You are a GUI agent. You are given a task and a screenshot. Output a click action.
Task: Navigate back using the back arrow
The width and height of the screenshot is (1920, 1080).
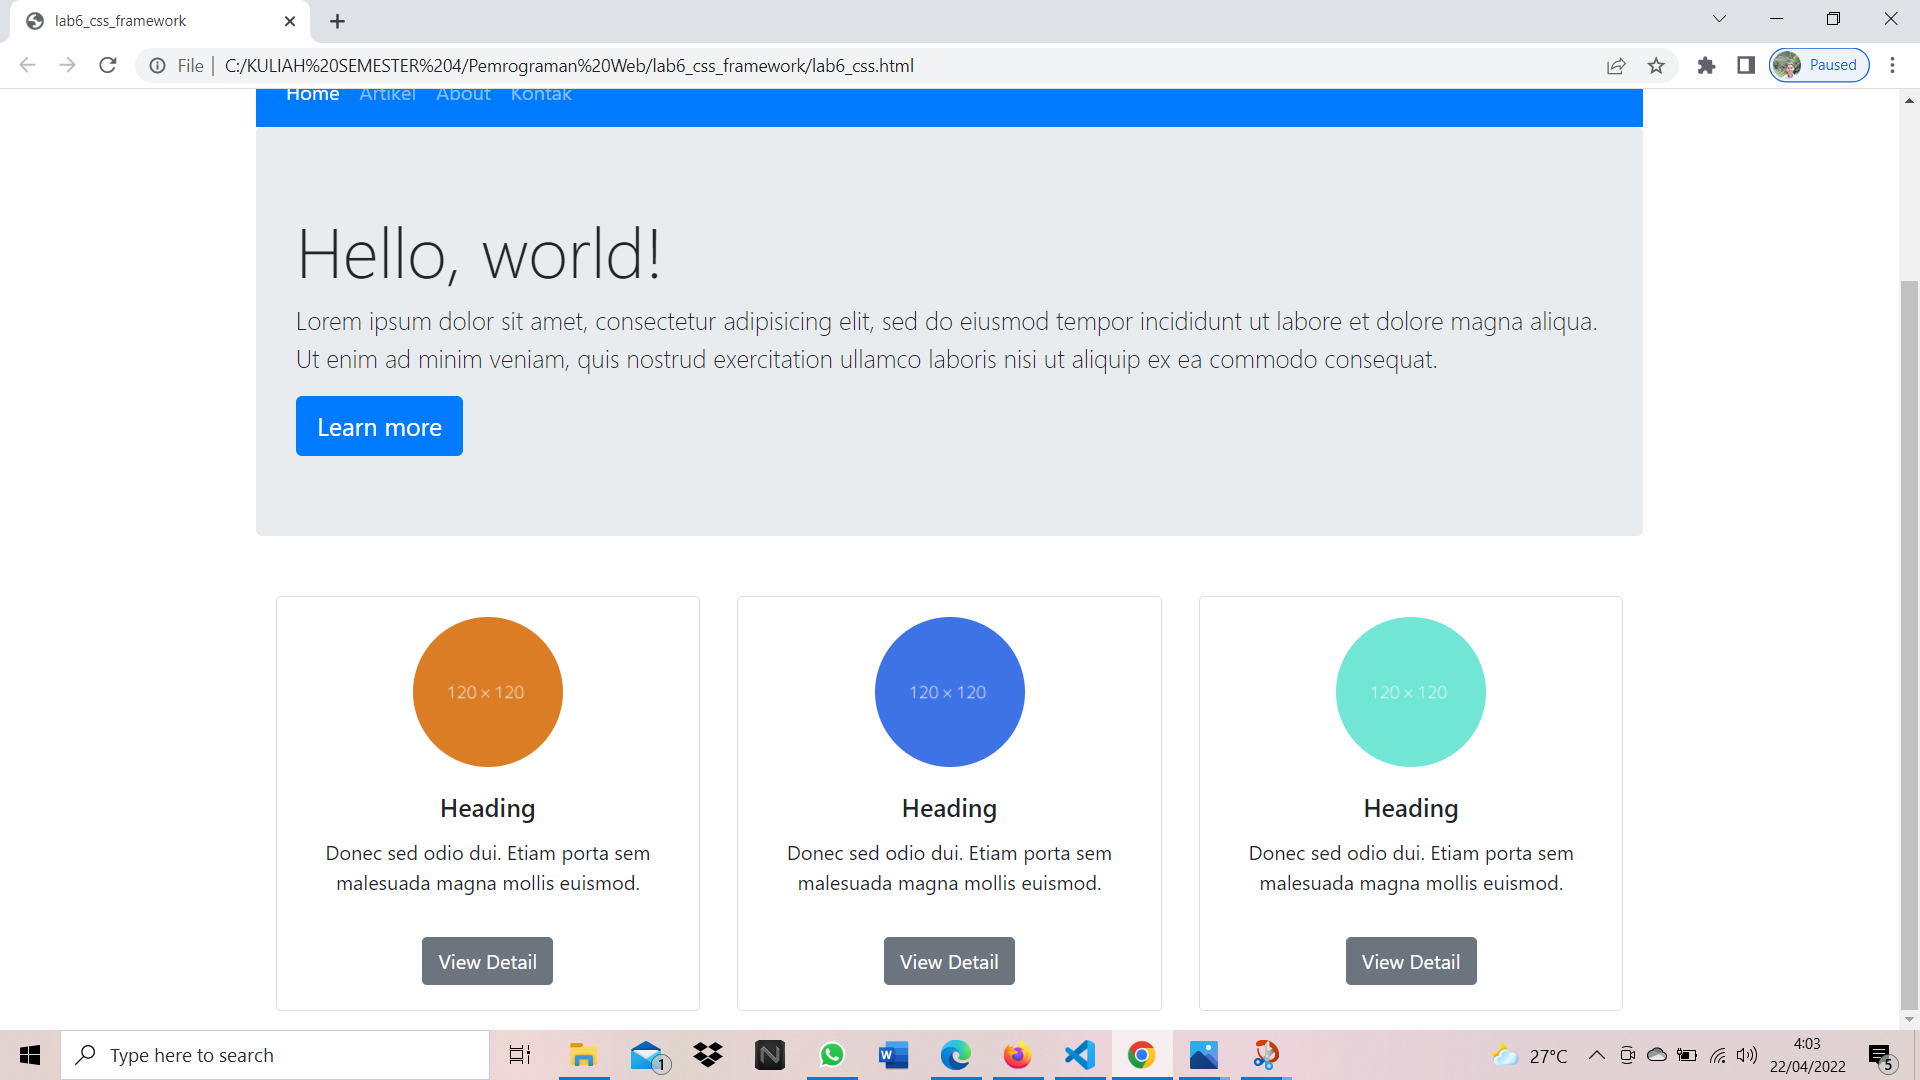tap(27, 65)
